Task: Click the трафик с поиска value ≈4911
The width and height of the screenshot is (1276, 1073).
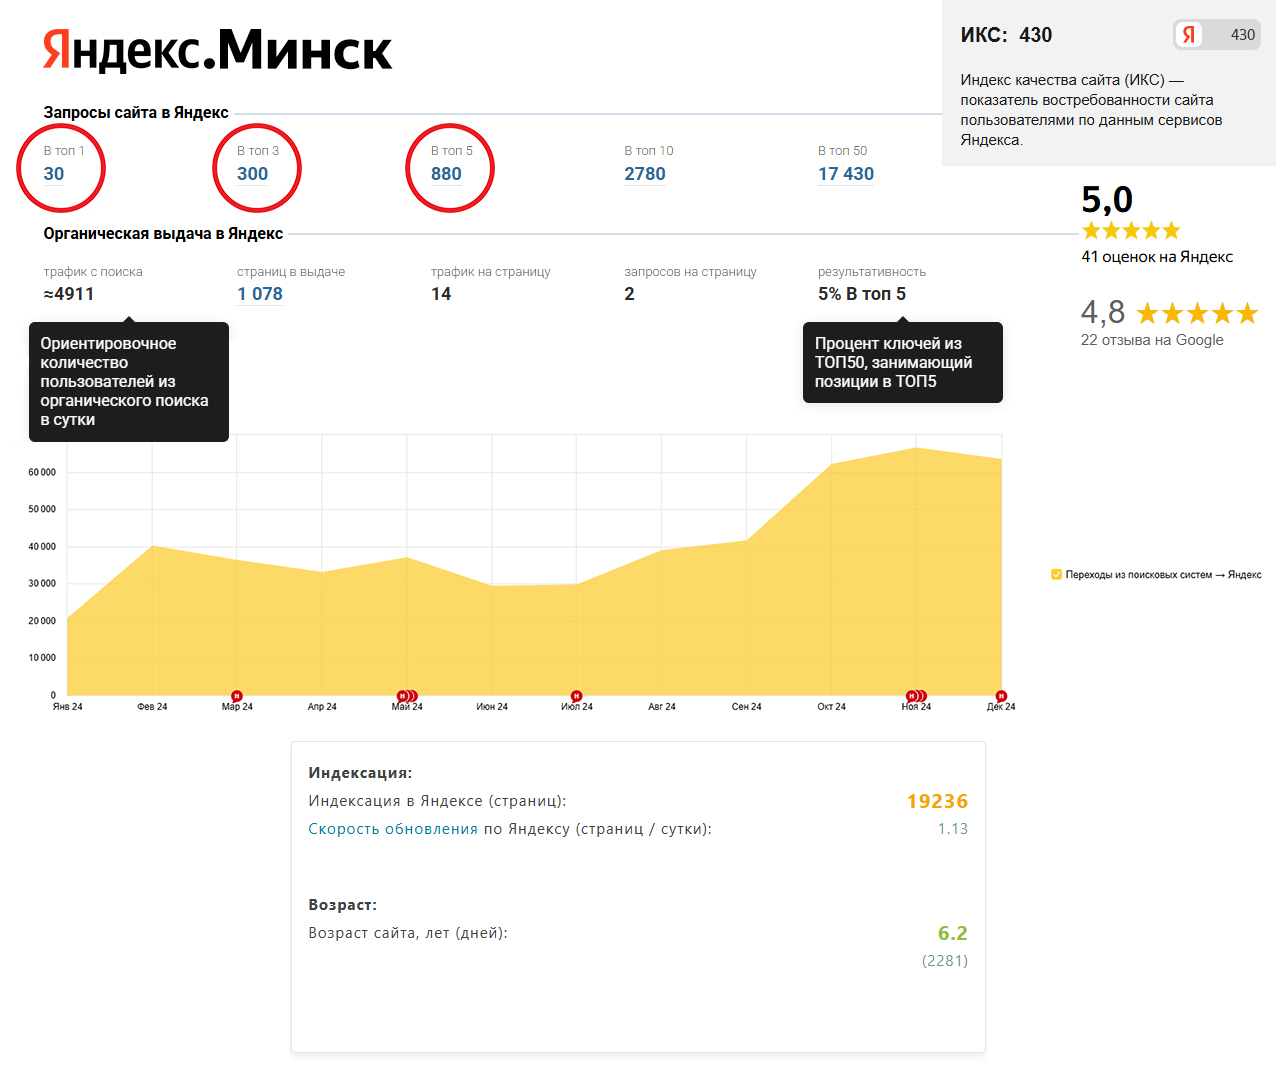Action: 69,294
